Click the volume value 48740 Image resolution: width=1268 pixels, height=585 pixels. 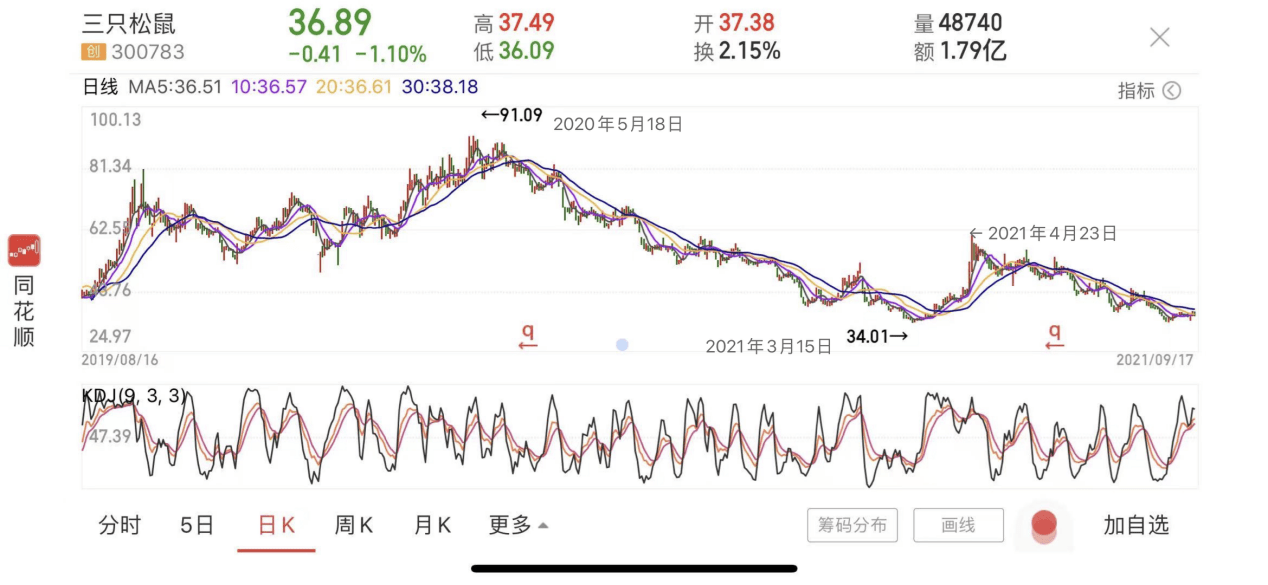(970, 23)
